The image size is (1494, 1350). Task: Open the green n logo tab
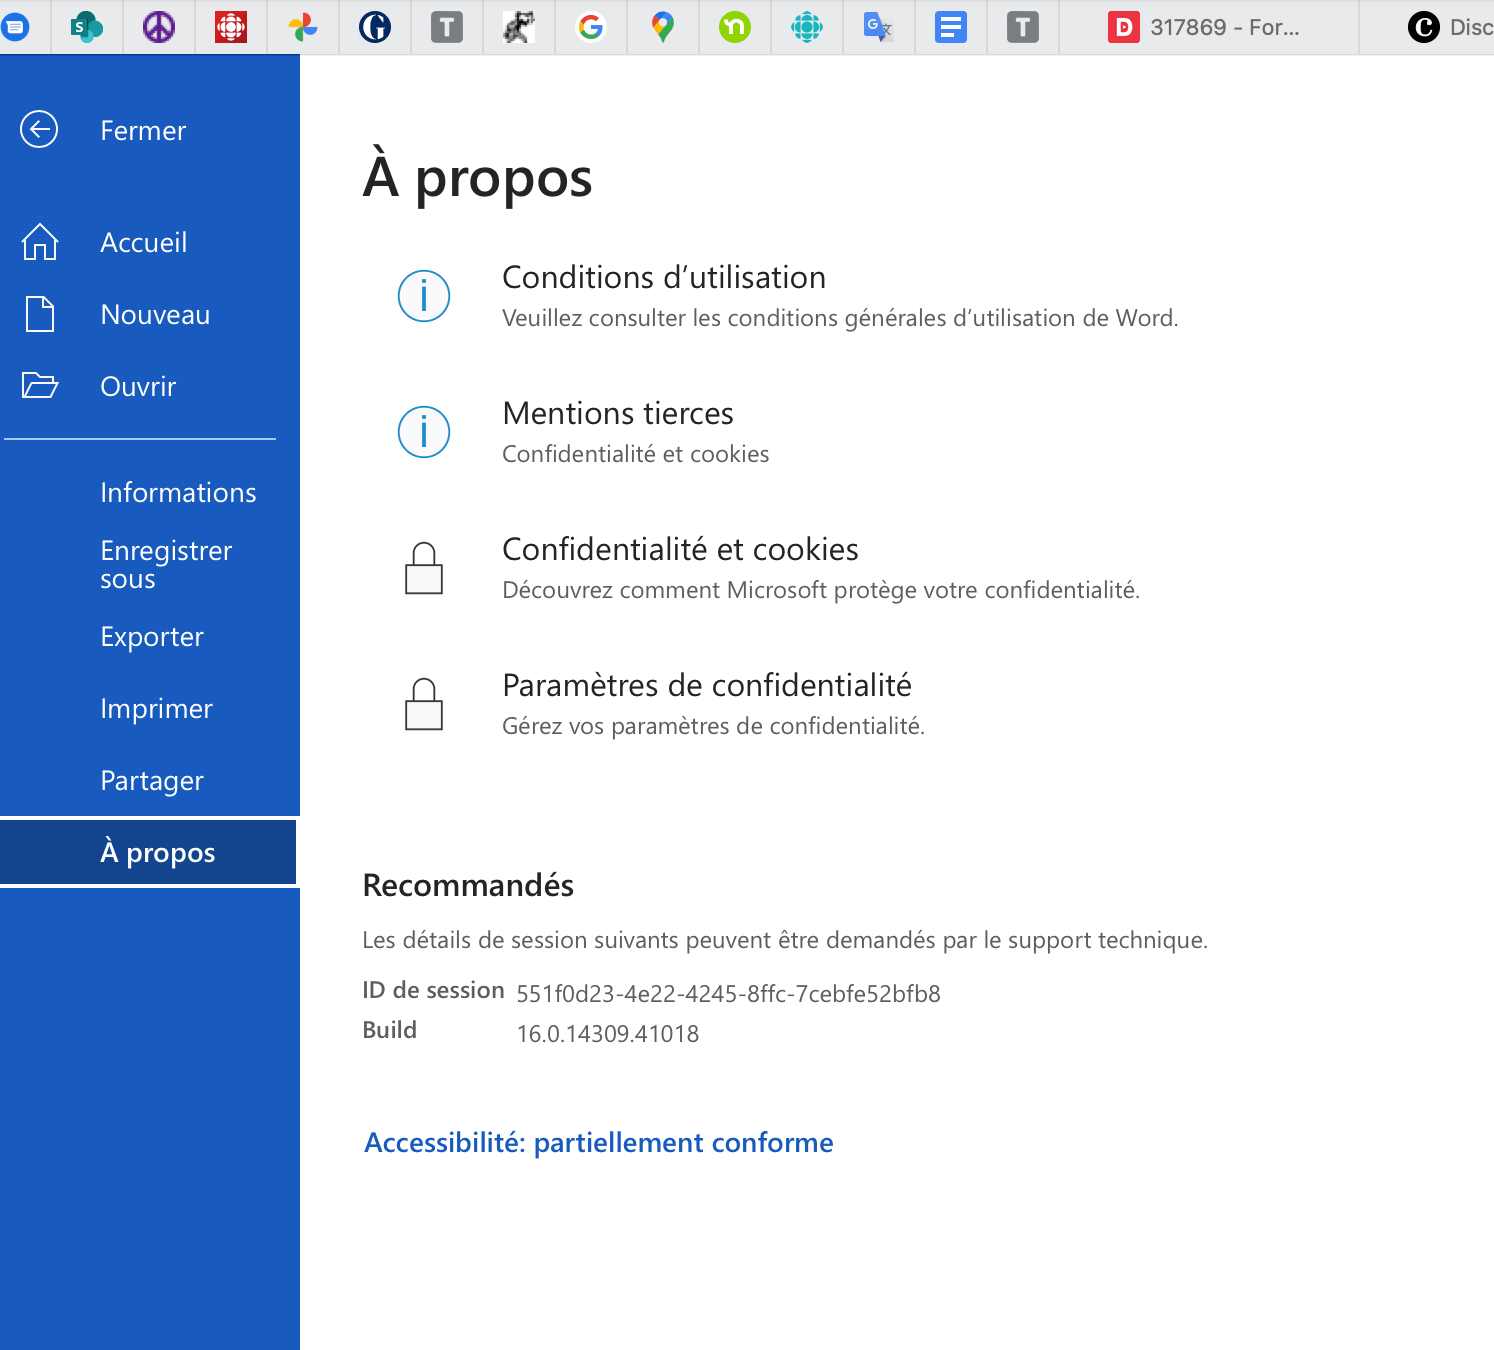coord(735,27)
